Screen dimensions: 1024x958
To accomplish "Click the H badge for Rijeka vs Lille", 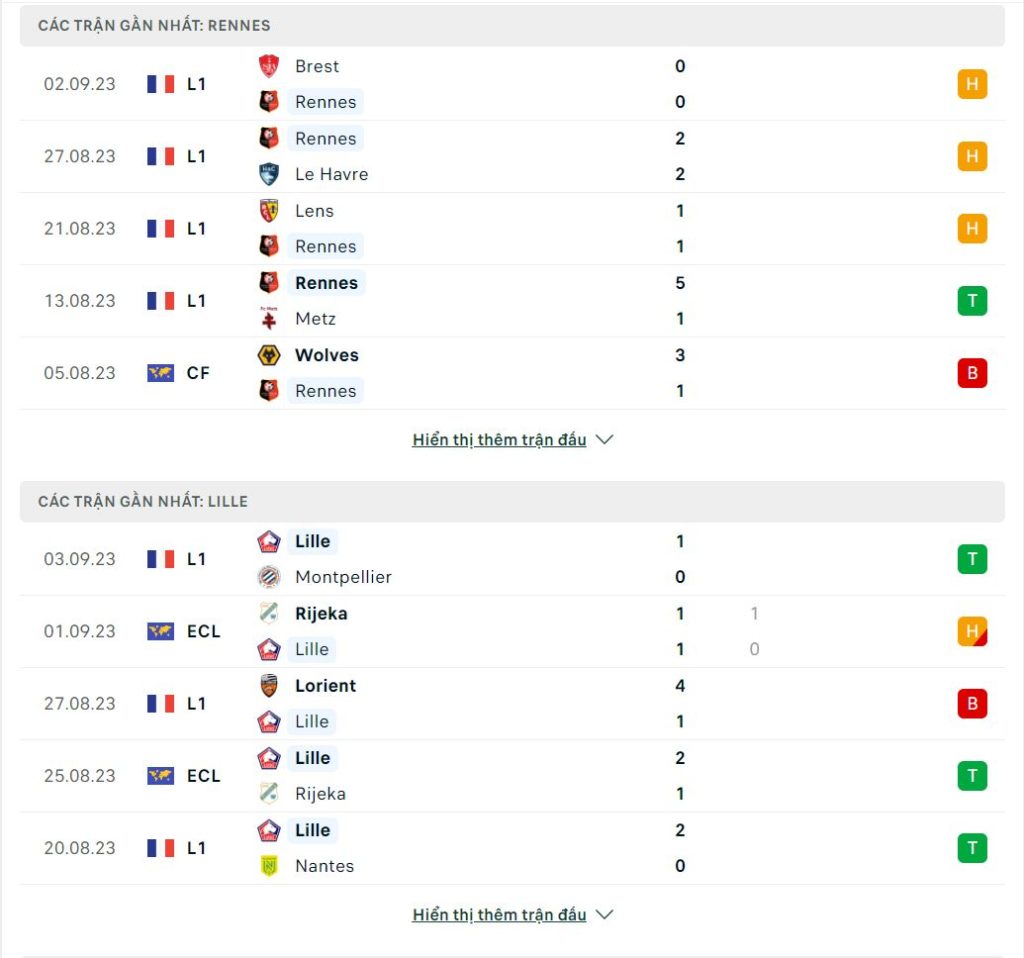I will (x=972, y=631).
